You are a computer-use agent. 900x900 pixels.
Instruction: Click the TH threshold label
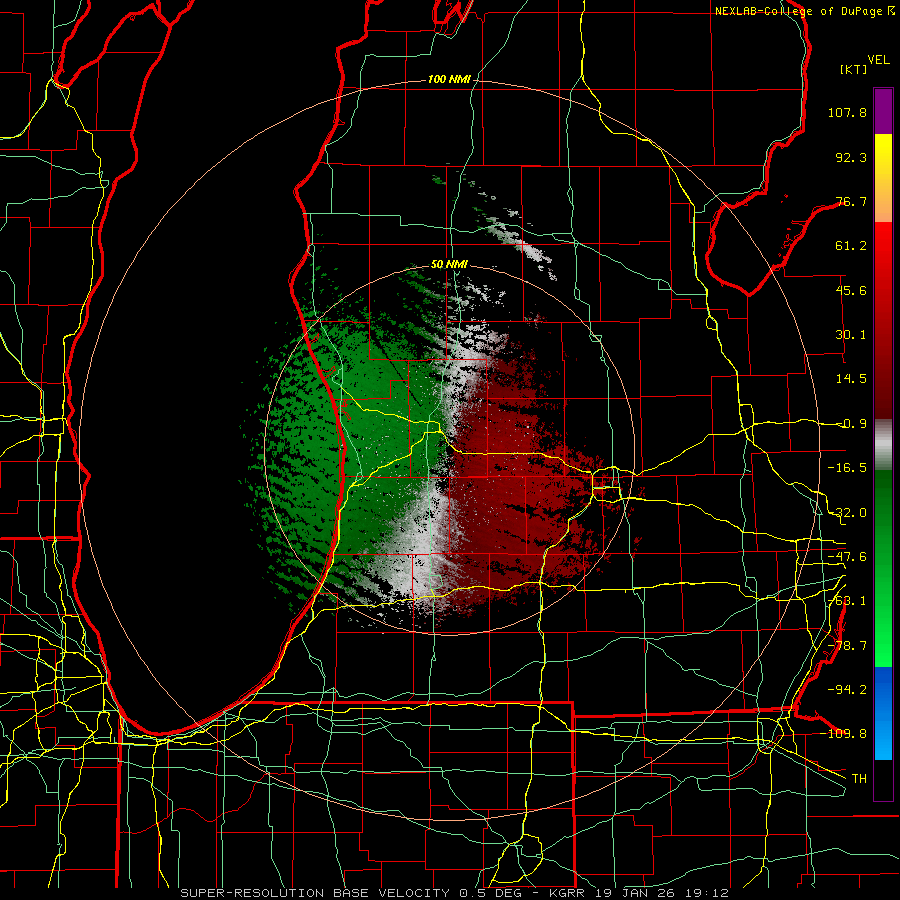point(859,779)
